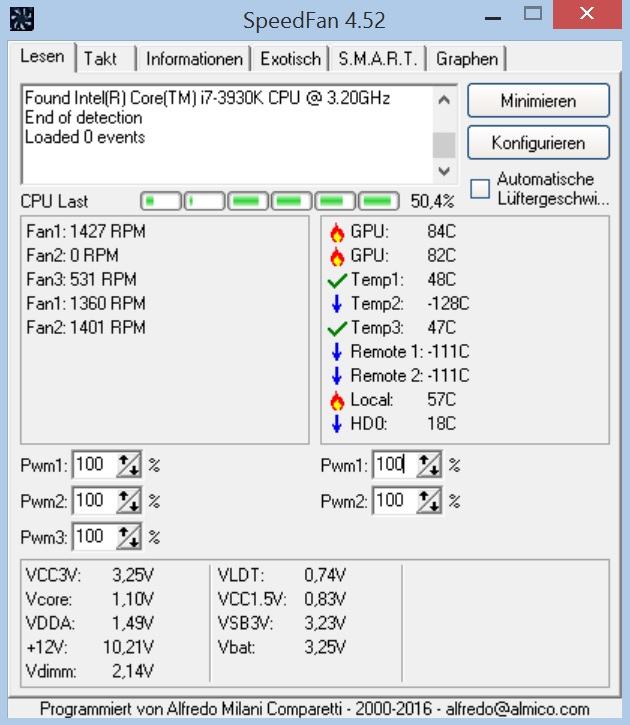Click the green checkmark beside Temp3

[x=337, y=328]
